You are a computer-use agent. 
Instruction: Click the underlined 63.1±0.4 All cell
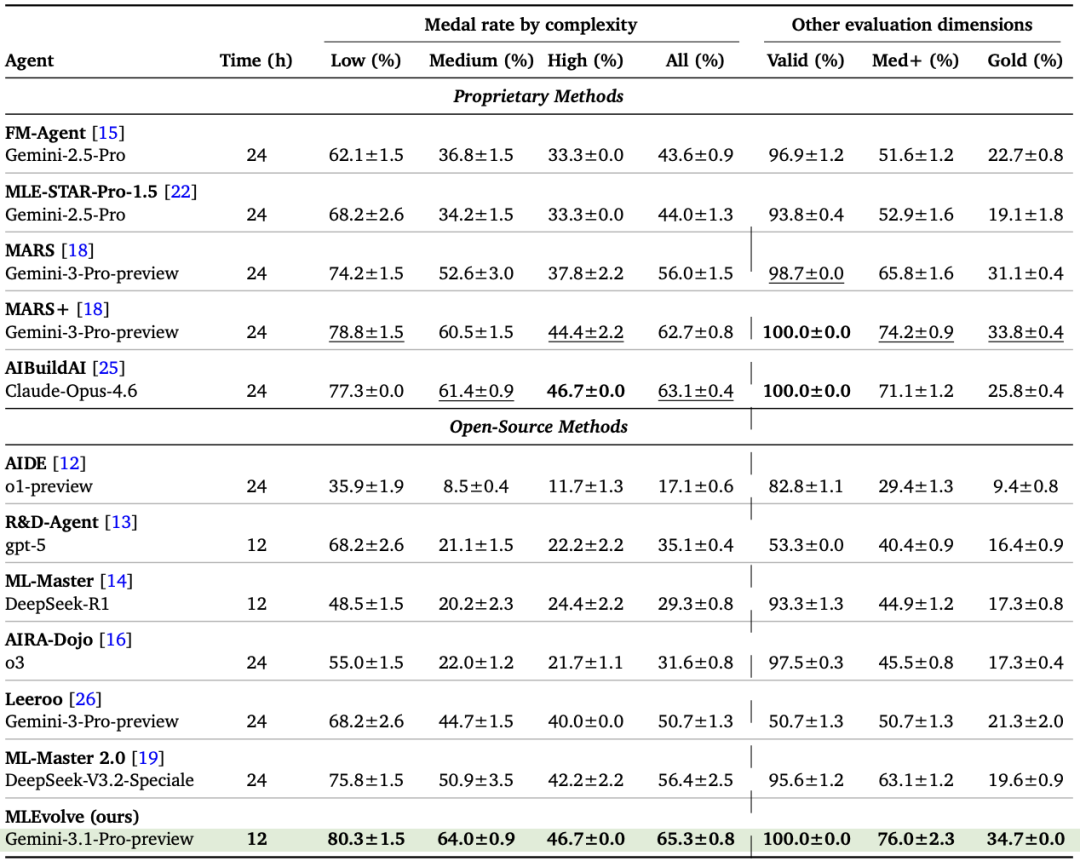coord(695,391)
